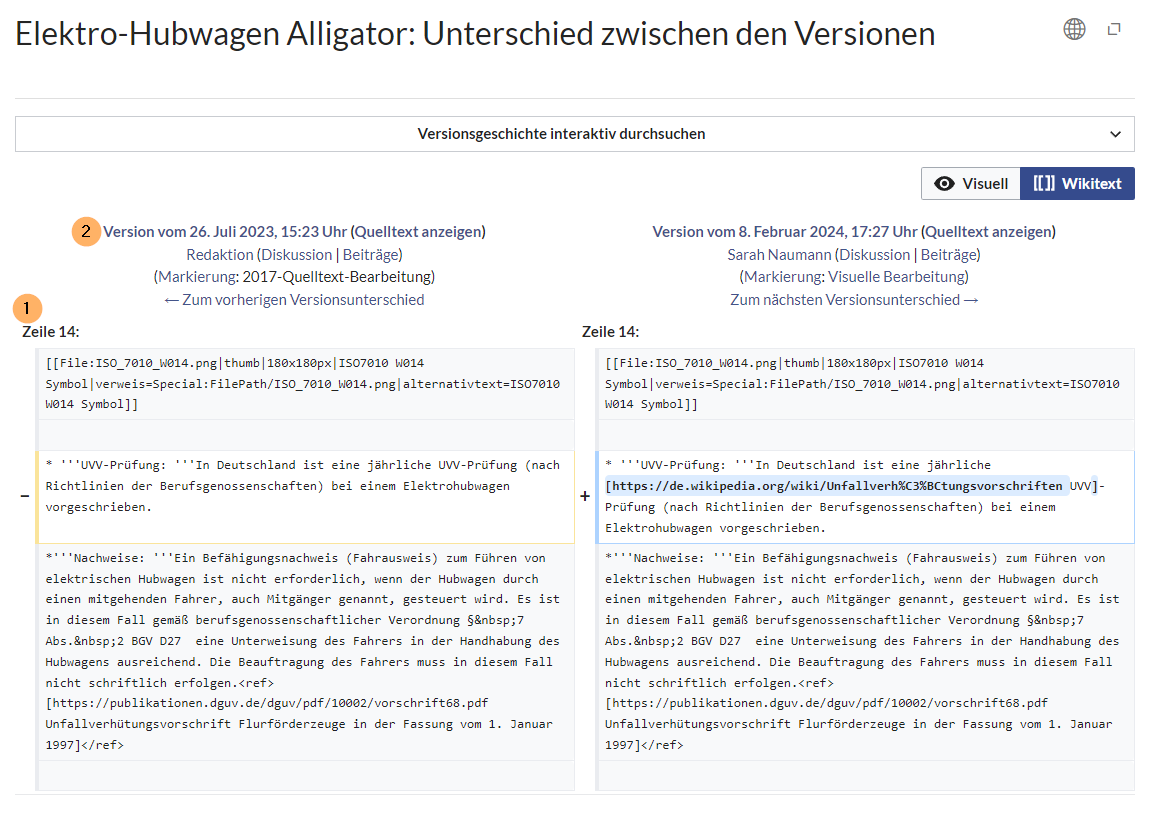Click the orange annotation marker 2

point(86,231)
